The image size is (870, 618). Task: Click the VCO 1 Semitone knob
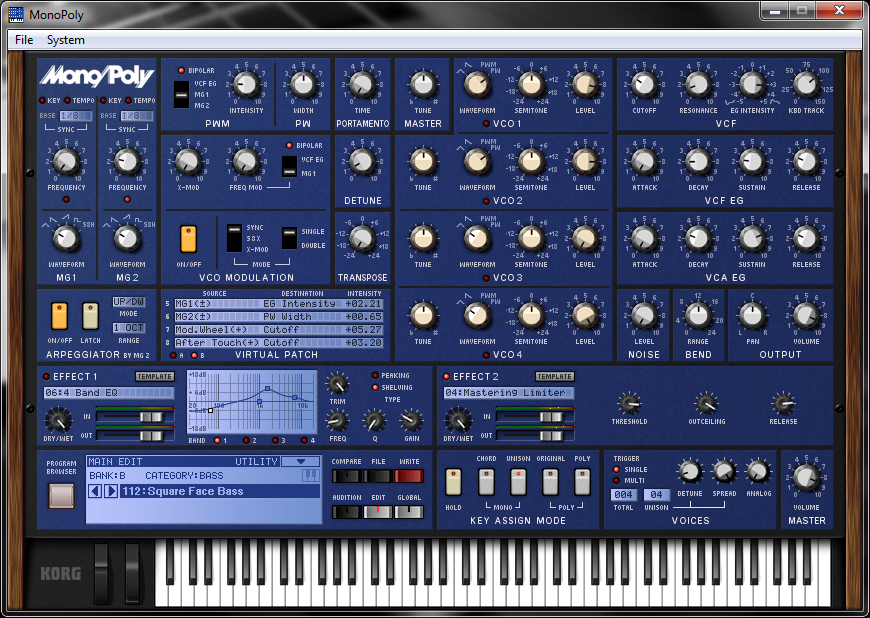[x=531, y=85]
